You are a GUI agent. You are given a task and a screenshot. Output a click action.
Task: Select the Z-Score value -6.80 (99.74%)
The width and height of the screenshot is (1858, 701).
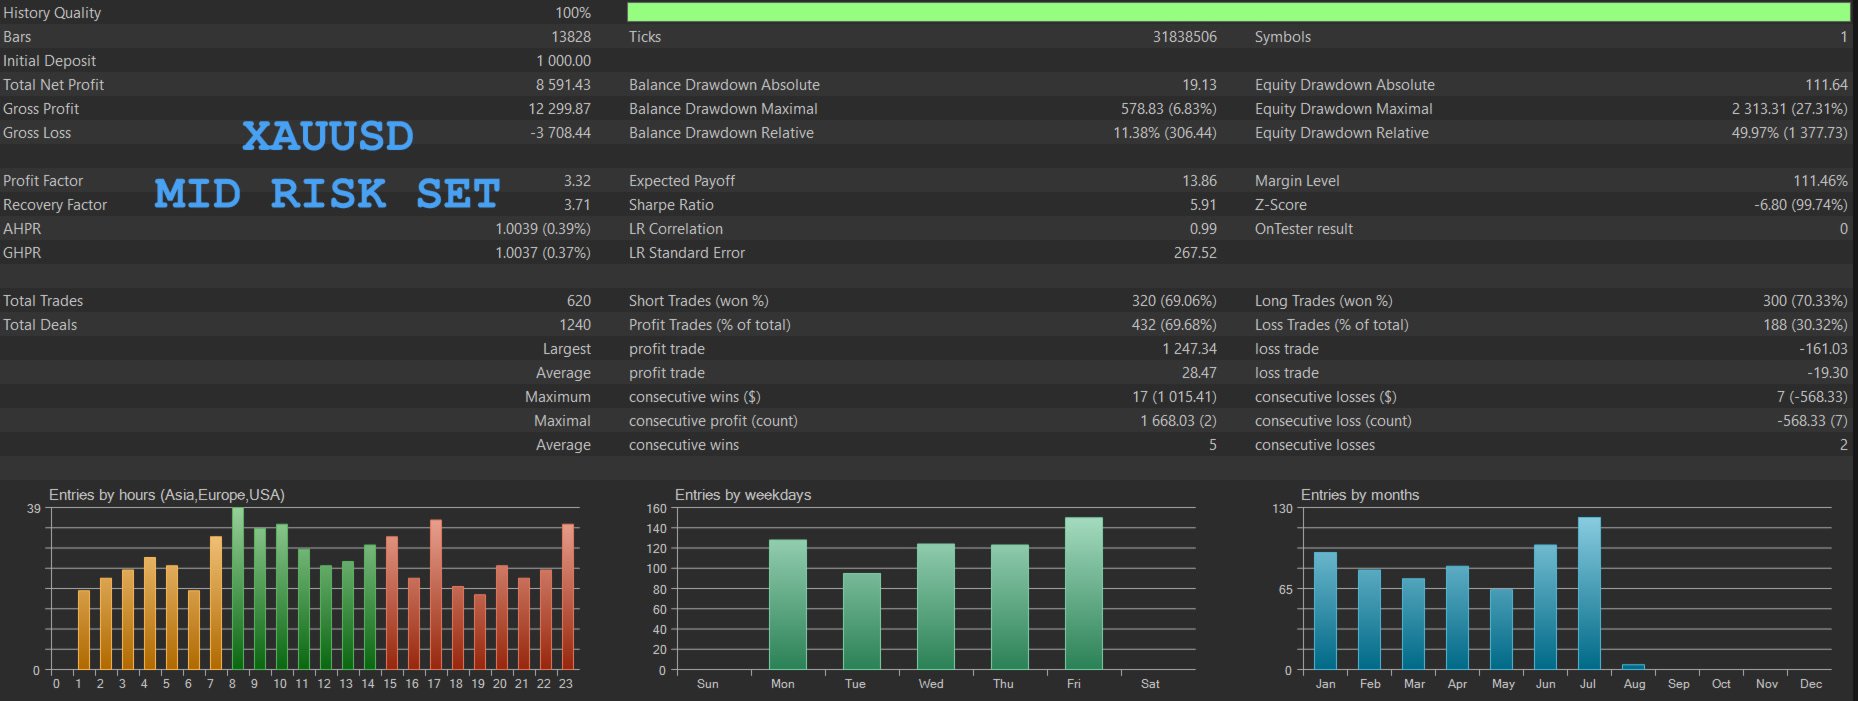(x=1801, y=205)
